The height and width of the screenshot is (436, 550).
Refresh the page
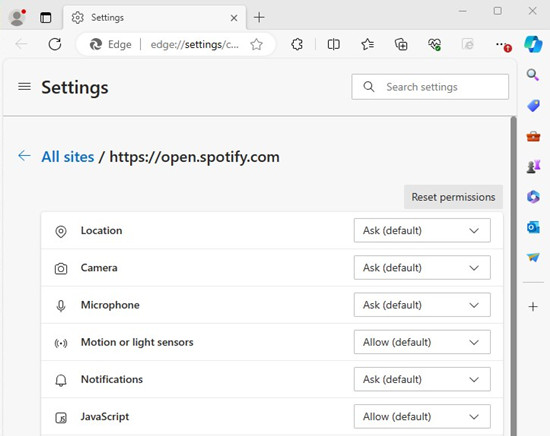coord(55,44)
